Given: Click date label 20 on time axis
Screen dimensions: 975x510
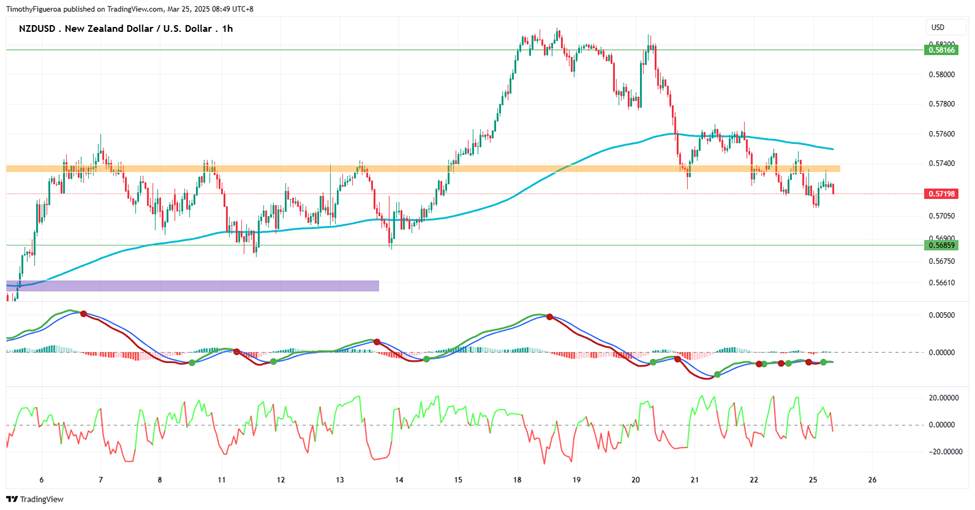Looking at the screenshot, I should coord(635,480).
